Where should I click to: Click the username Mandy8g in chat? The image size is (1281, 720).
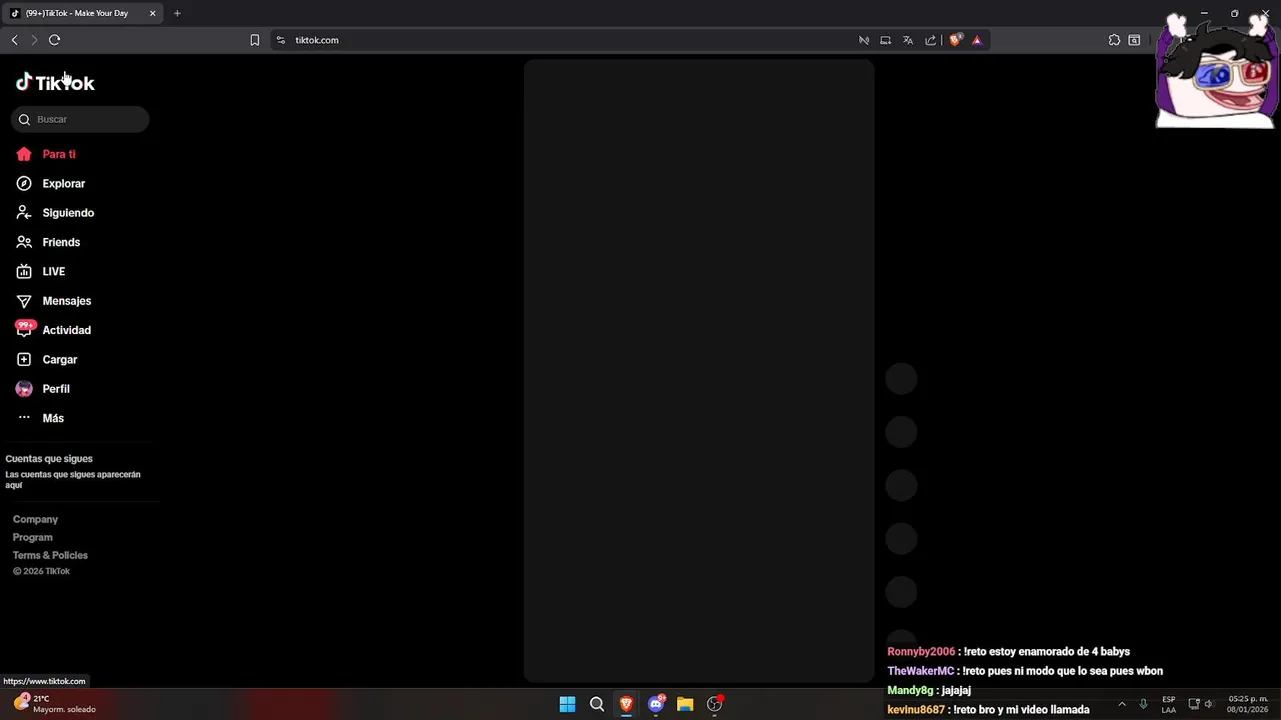pos(910,690)
